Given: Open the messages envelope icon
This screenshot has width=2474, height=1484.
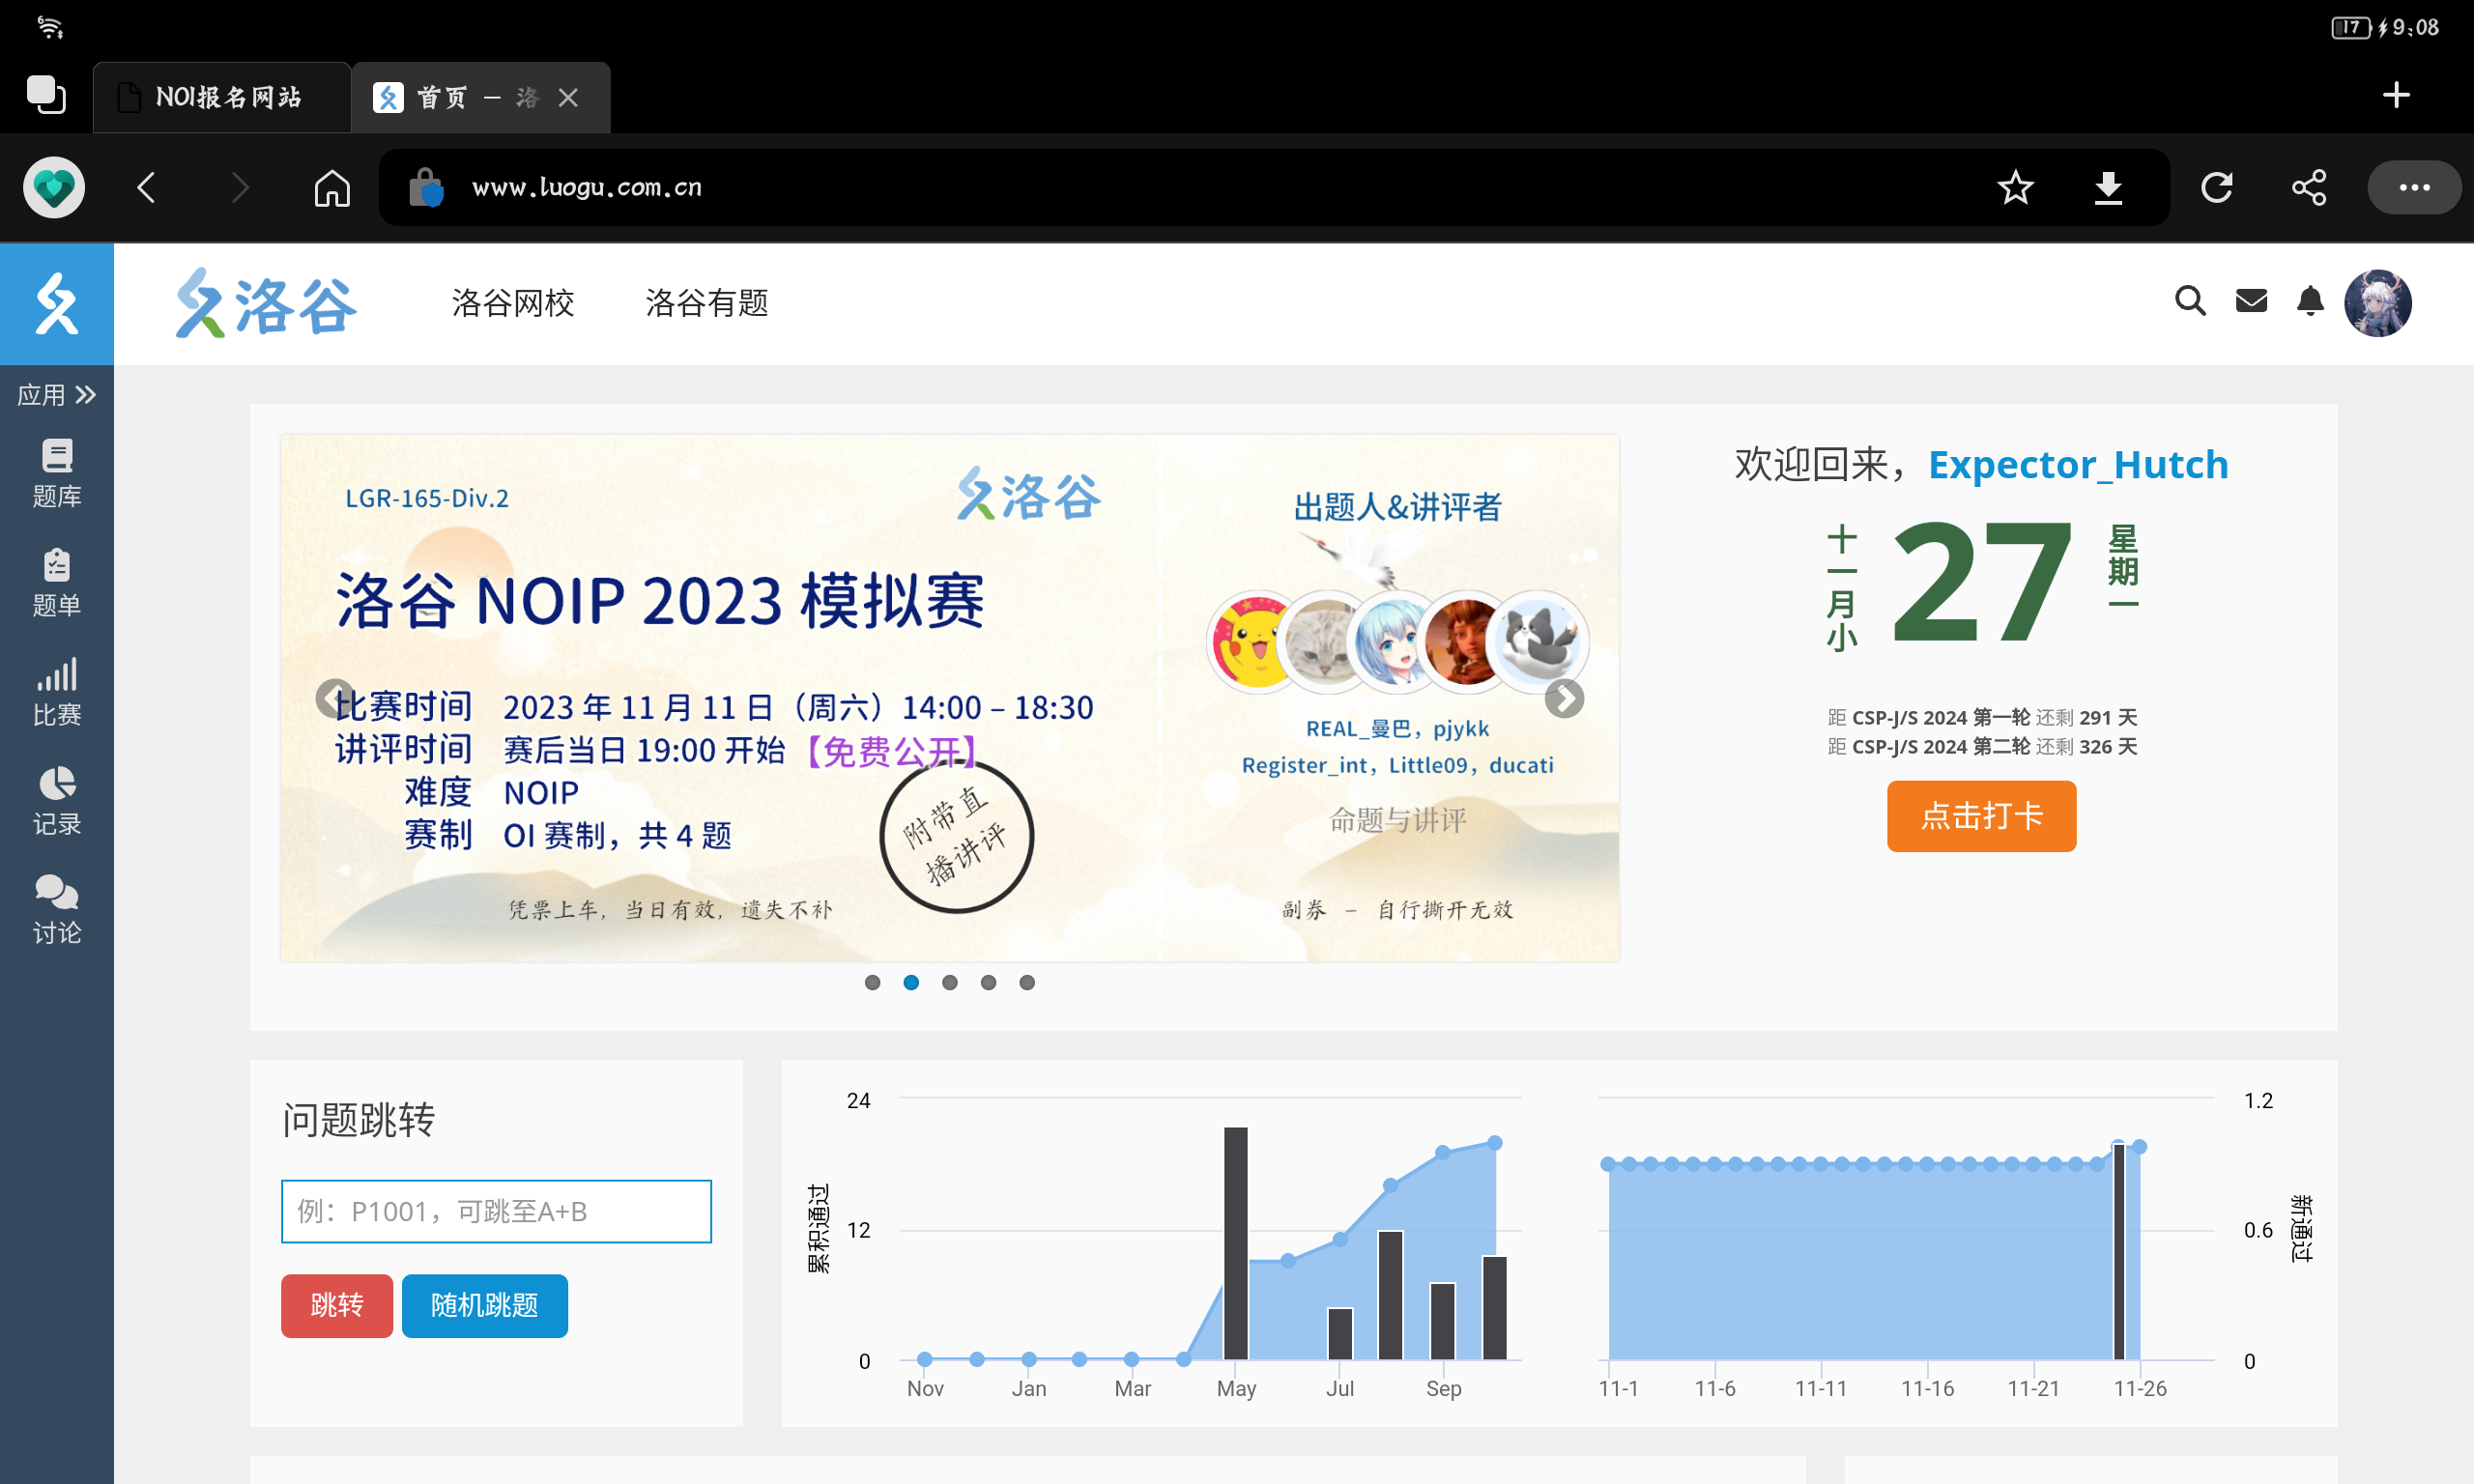Looking at the screenshot, I should 2251,301.
